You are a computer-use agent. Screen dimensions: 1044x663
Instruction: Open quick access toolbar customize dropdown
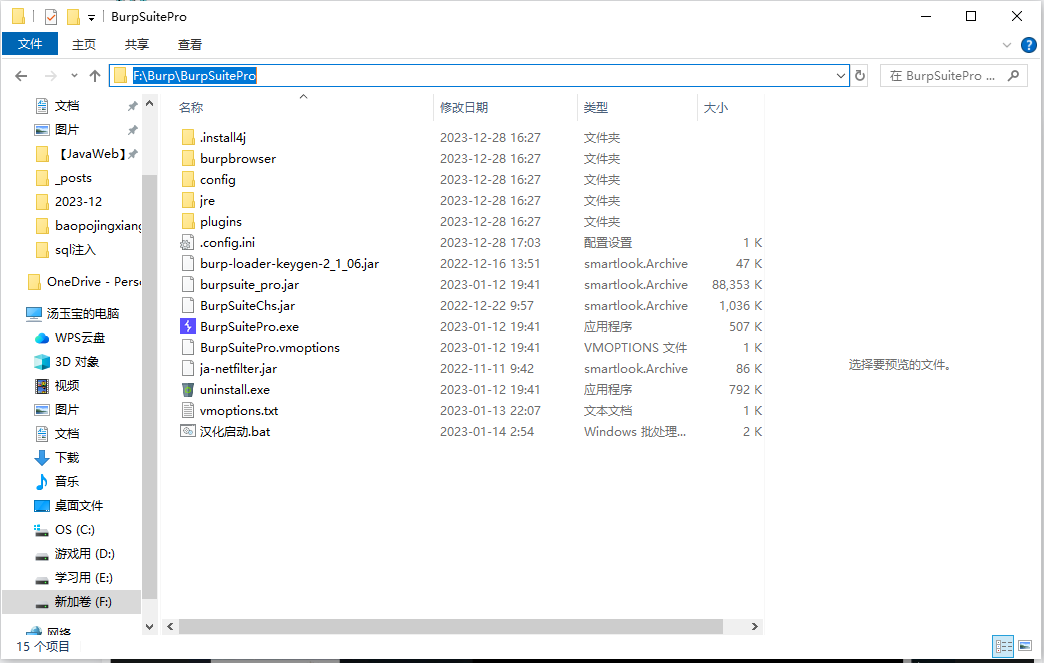pos(91,17)
